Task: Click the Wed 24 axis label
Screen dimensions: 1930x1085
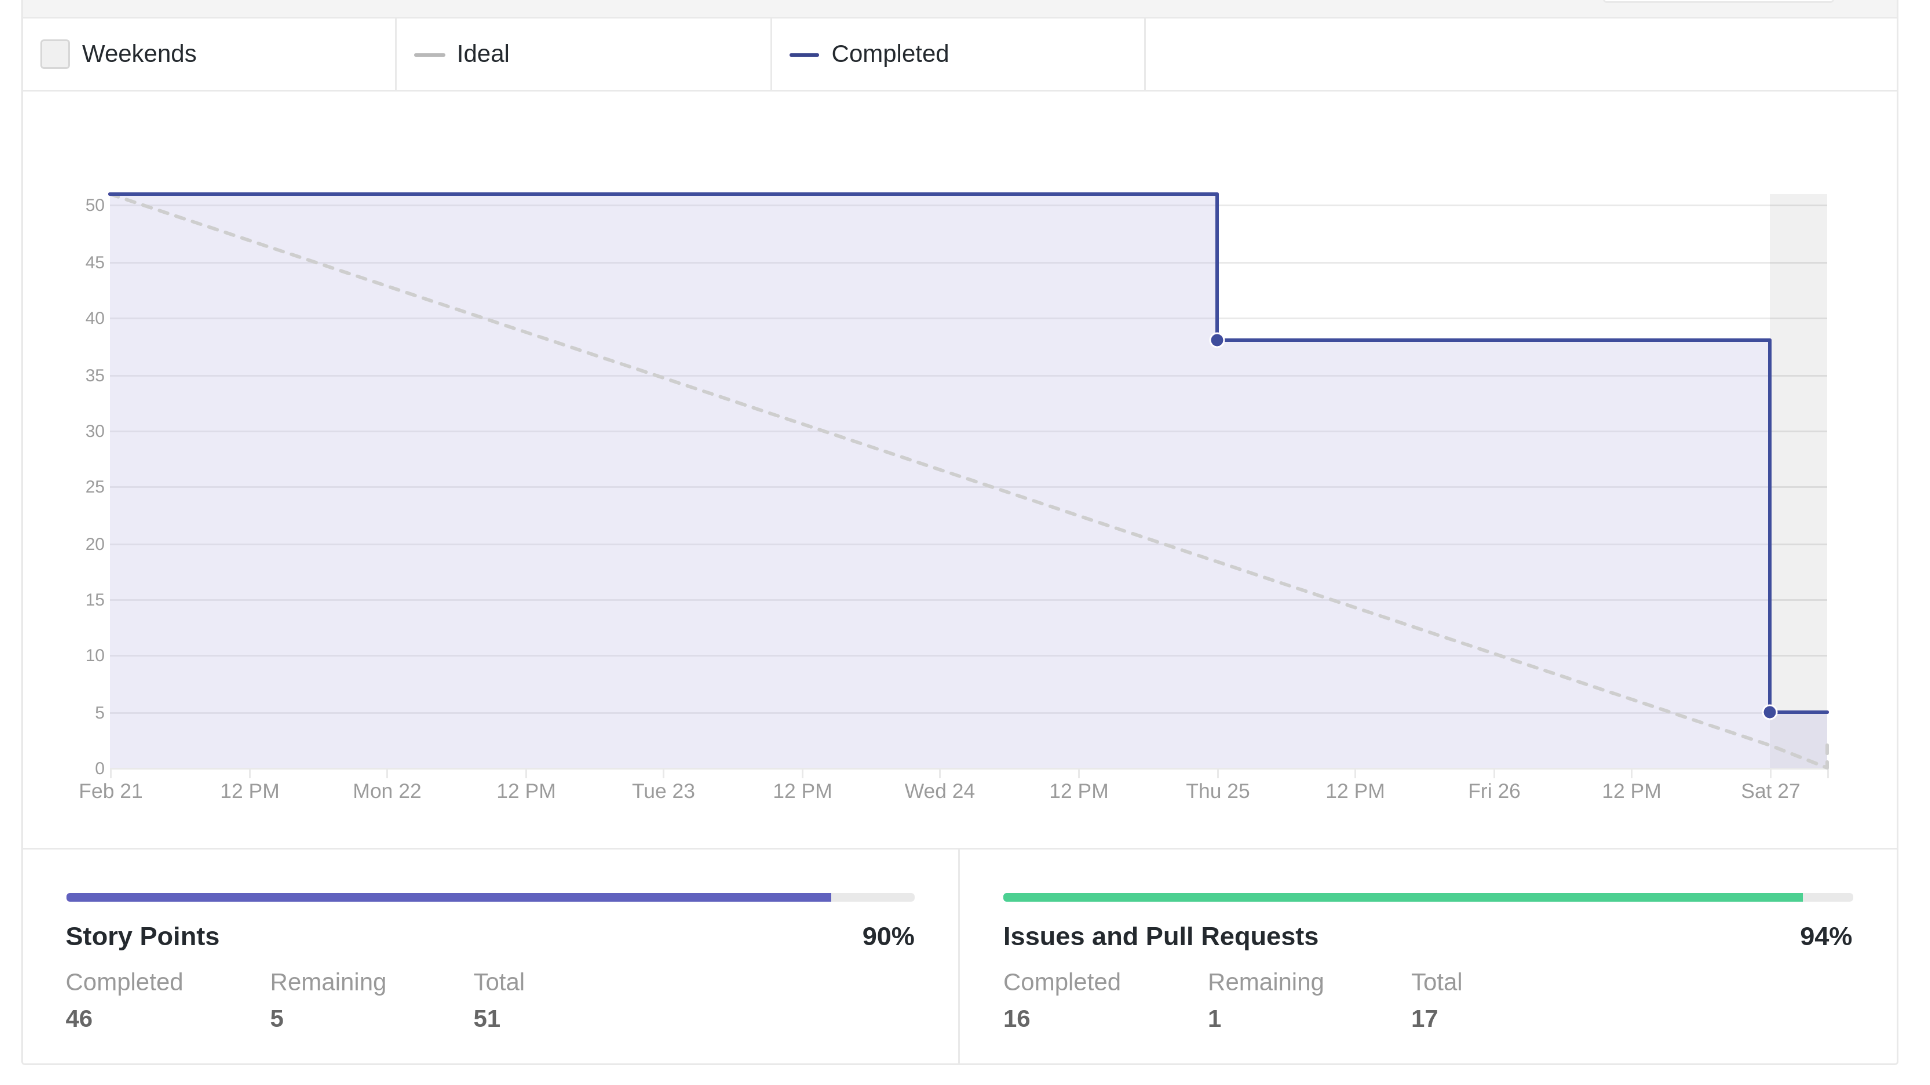Action: [x=940, y=791]
